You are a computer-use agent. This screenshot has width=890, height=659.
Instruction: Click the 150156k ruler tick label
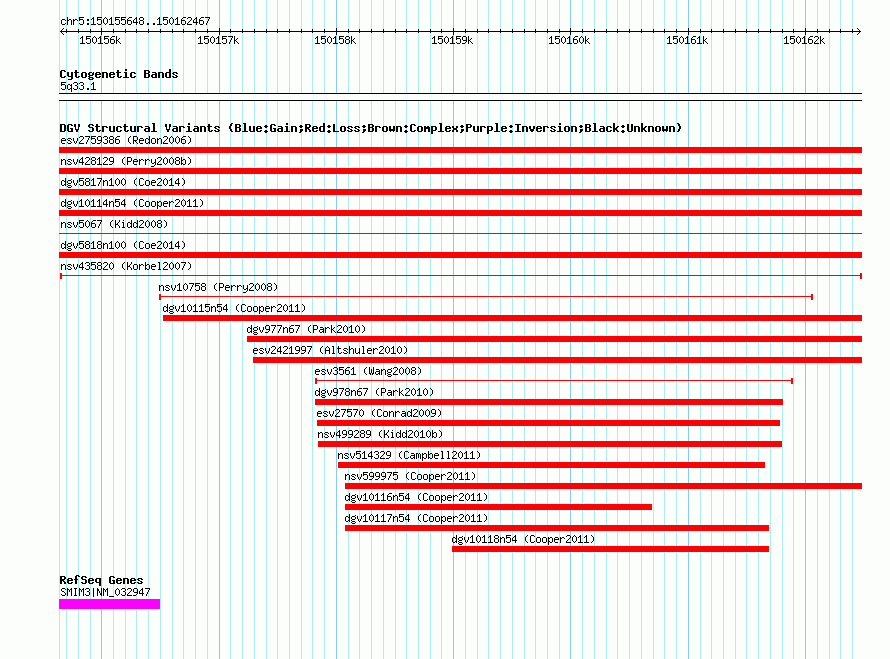[100, 40]
